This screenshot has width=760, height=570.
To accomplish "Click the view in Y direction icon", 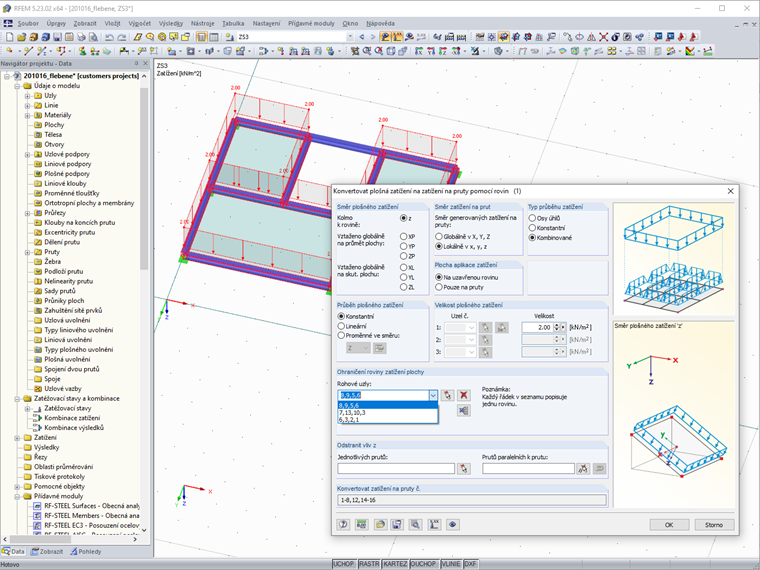I will pyautogui.click(x=431, y=51).
